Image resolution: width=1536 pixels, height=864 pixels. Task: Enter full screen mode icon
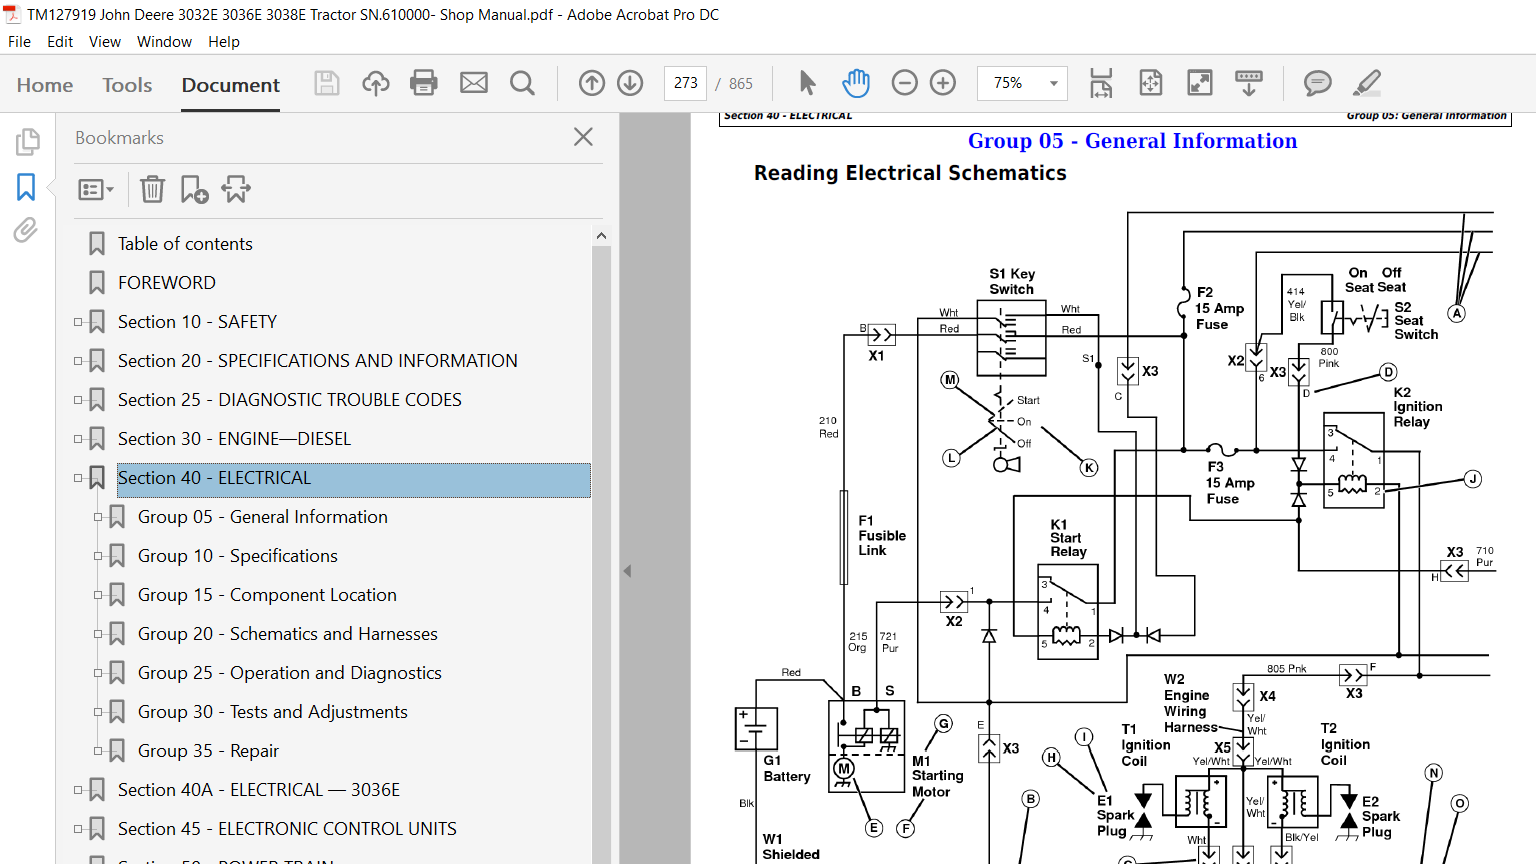coord(1200,83)
